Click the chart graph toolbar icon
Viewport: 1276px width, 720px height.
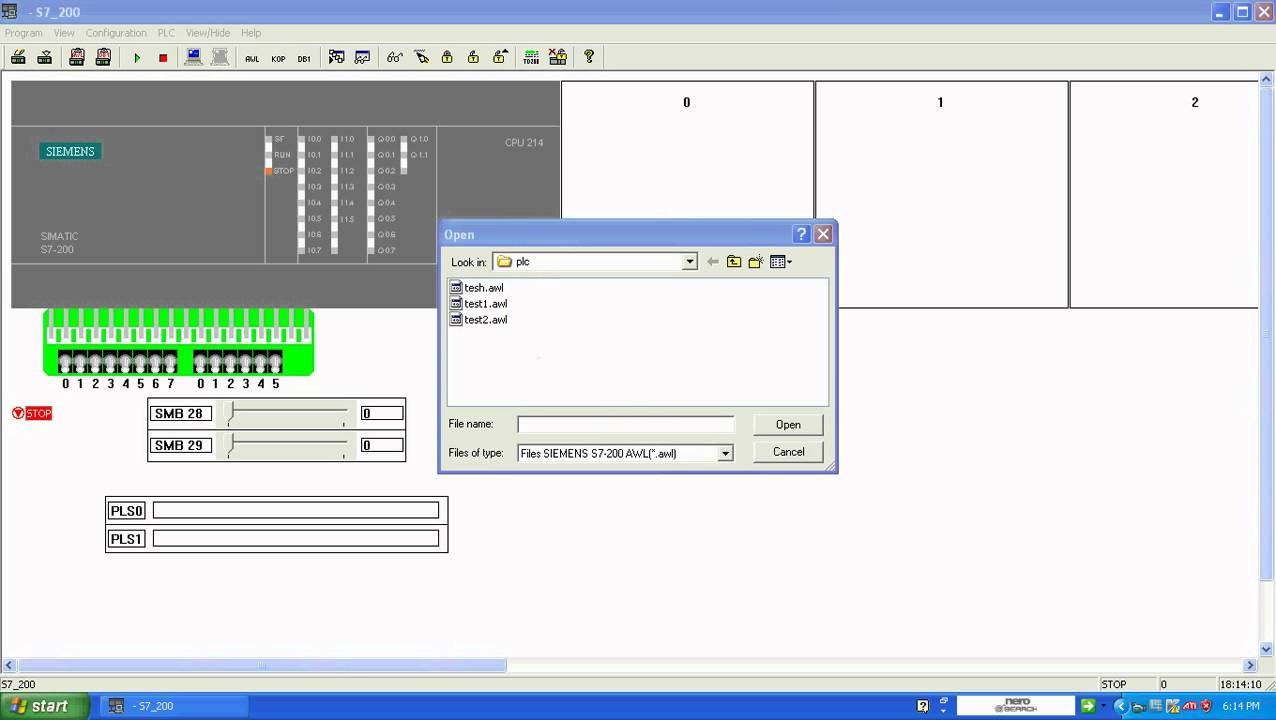[362, 57]
